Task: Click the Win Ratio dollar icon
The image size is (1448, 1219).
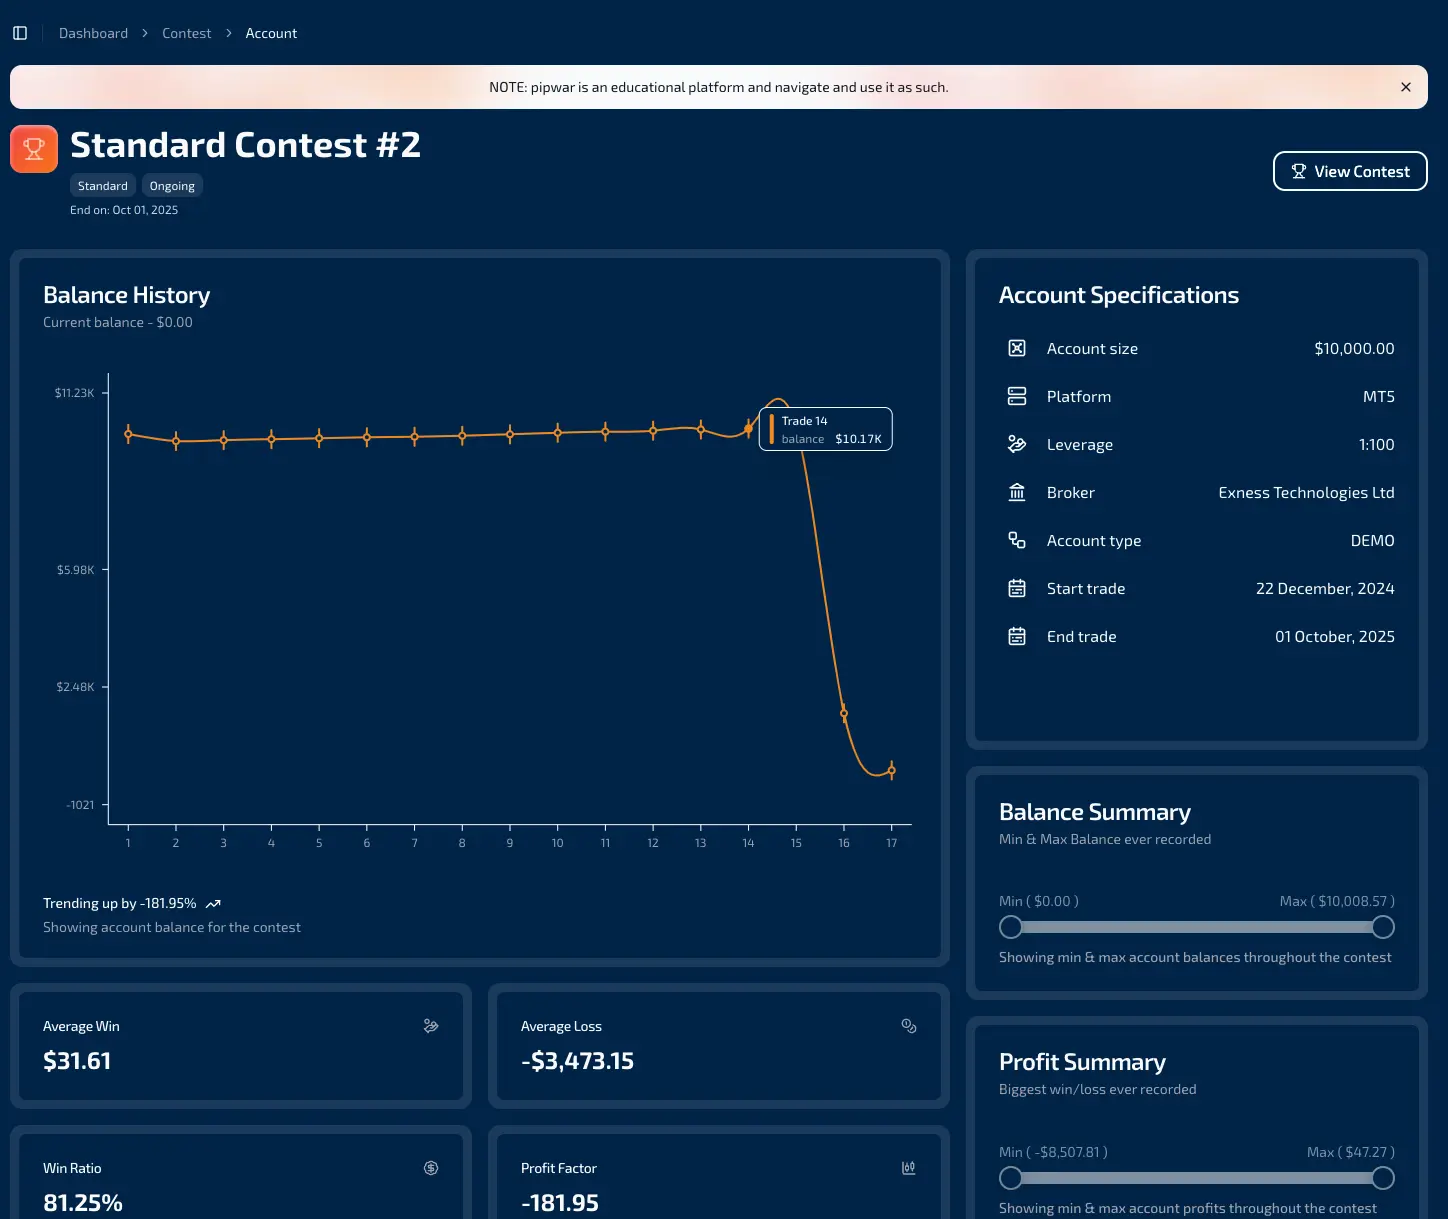Action: (x=431, y=1168)
